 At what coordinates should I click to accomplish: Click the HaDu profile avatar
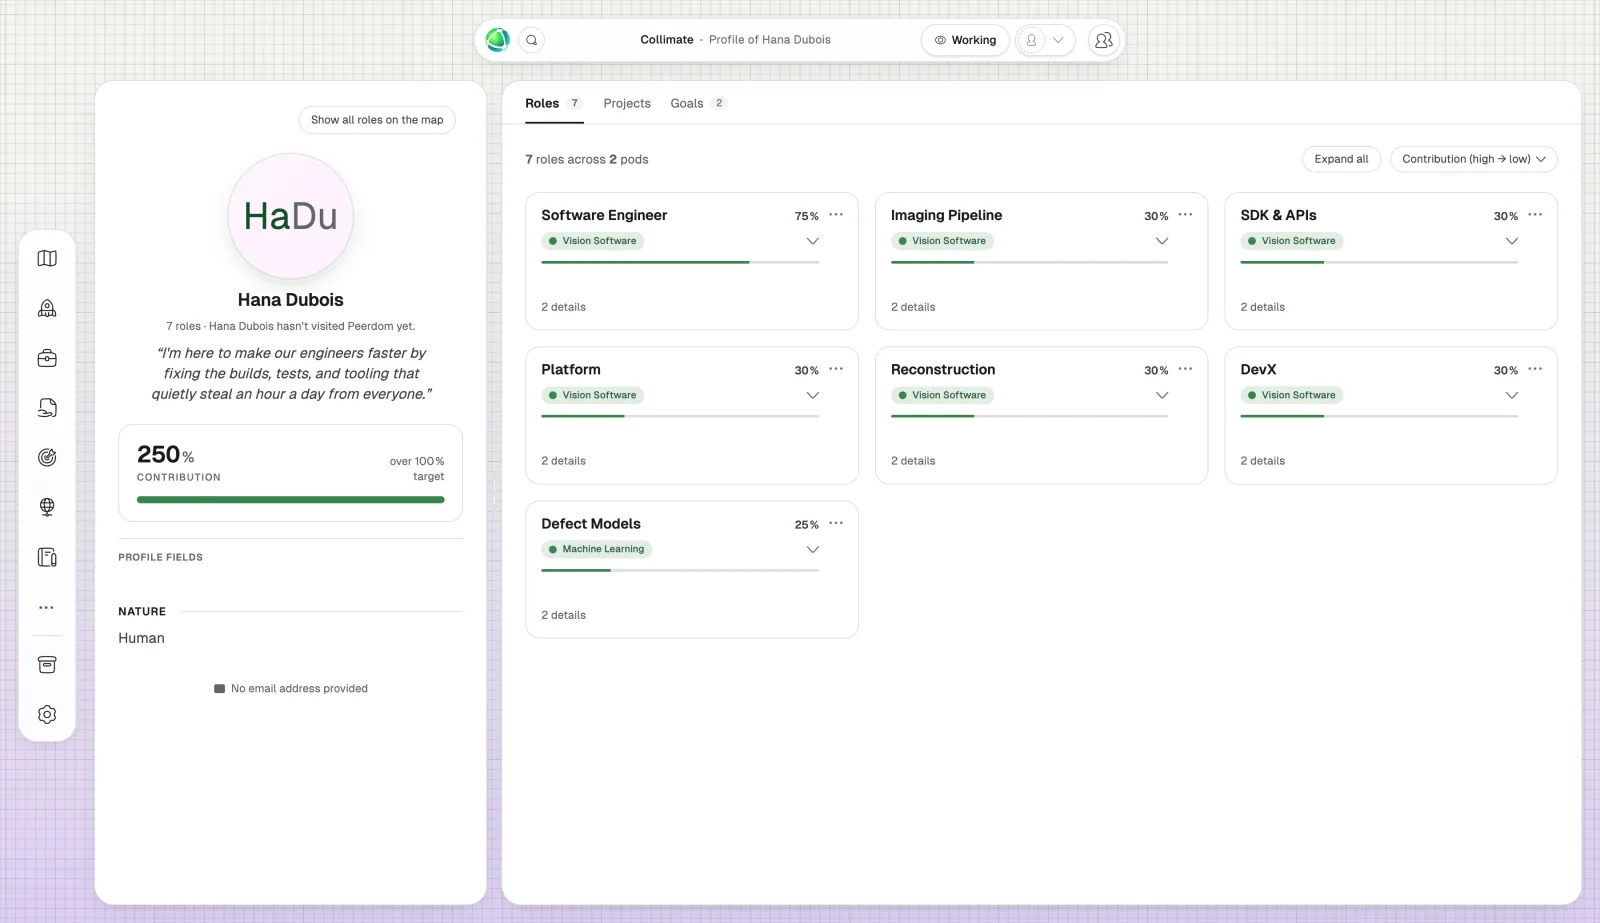point(291,216)
